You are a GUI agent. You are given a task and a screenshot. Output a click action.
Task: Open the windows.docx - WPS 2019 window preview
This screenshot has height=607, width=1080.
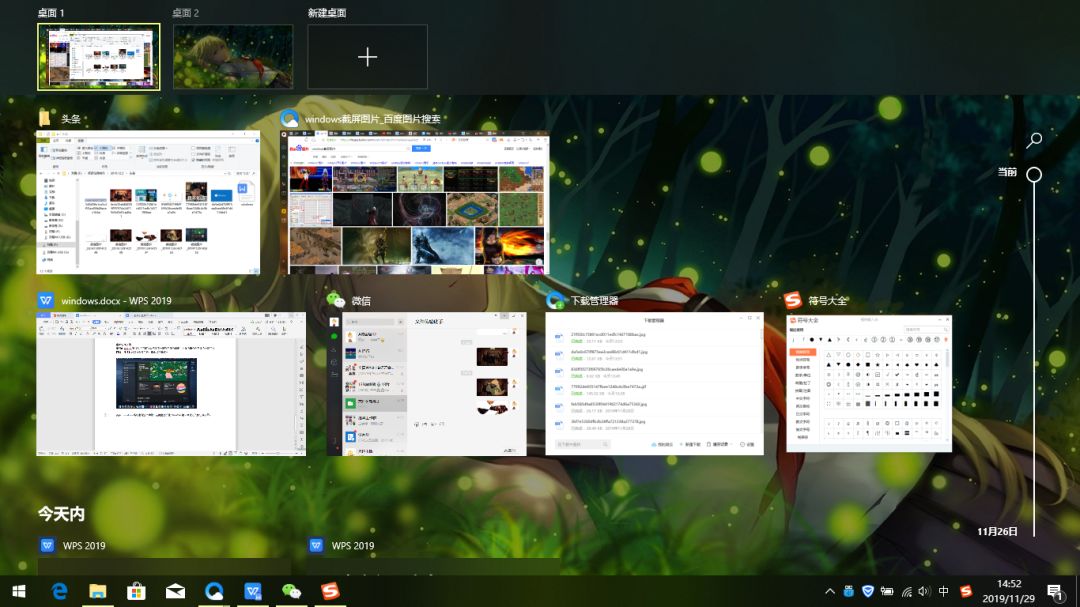171,384
